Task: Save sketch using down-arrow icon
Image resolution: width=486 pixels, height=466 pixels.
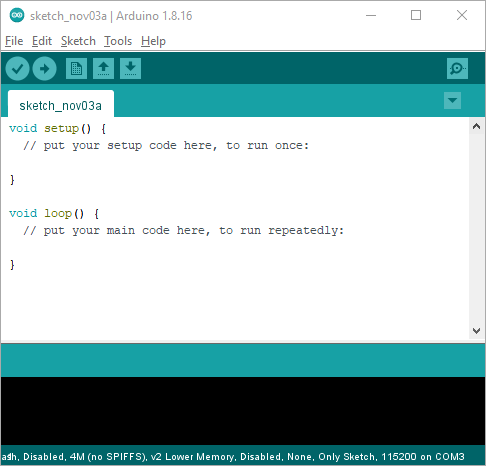Action: (x=130, y=69)
